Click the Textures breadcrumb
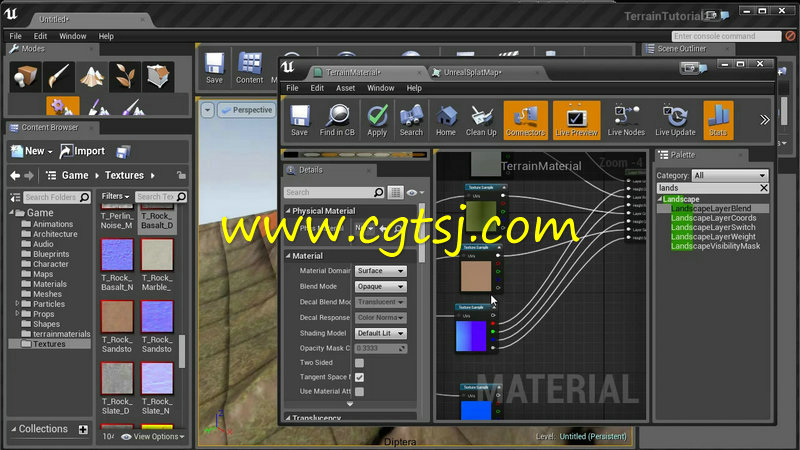800x450 pixels. pos(124,176)
